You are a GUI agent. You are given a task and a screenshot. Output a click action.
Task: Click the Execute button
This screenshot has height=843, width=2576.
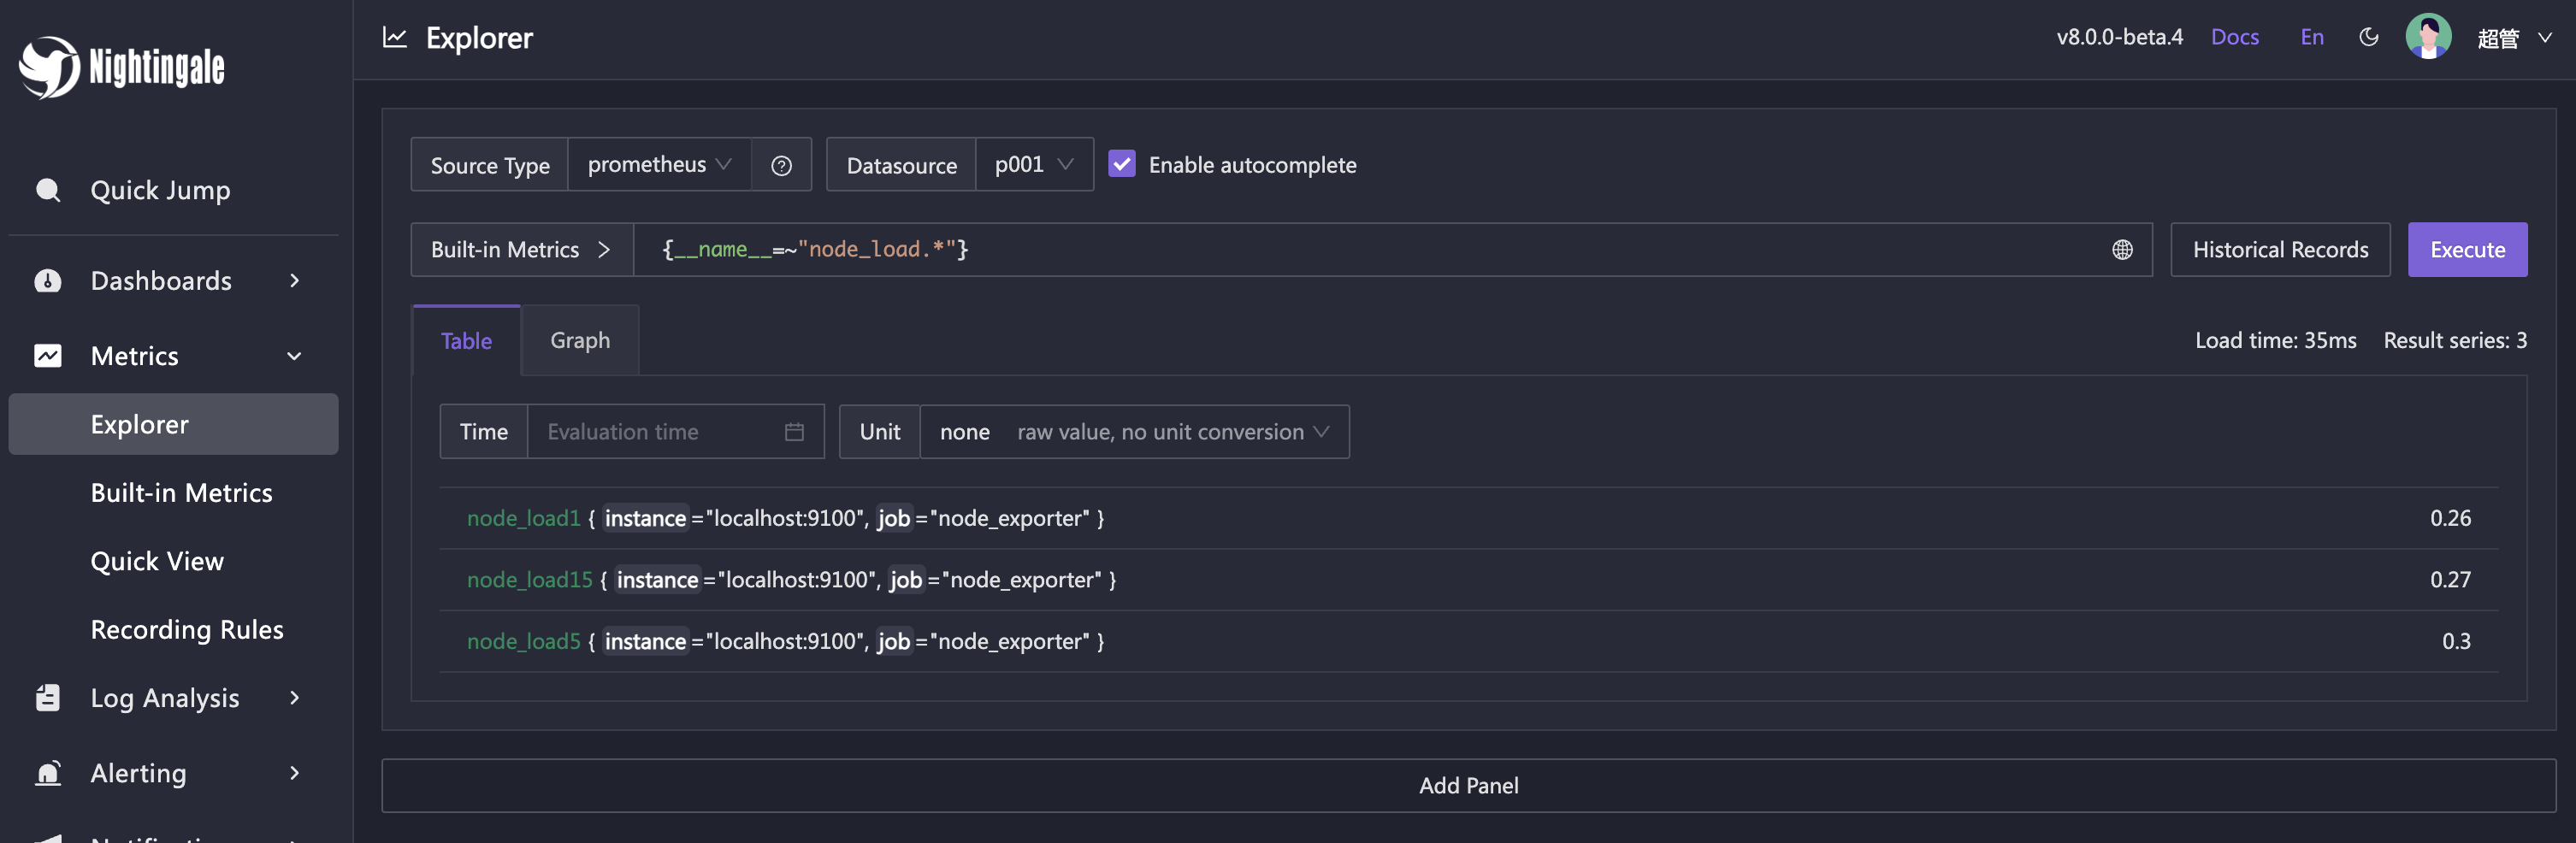point(2467,250)
